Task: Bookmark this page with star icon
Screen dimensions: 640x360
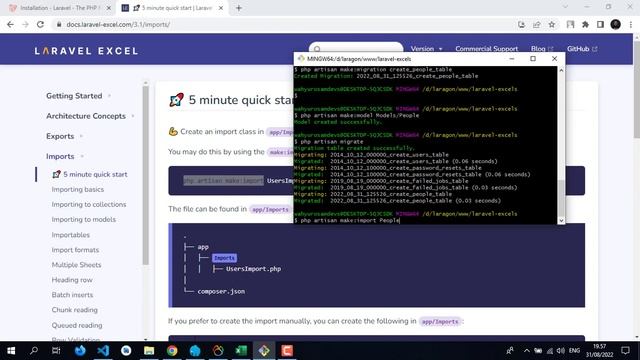Action: click(x=552, y=24)
